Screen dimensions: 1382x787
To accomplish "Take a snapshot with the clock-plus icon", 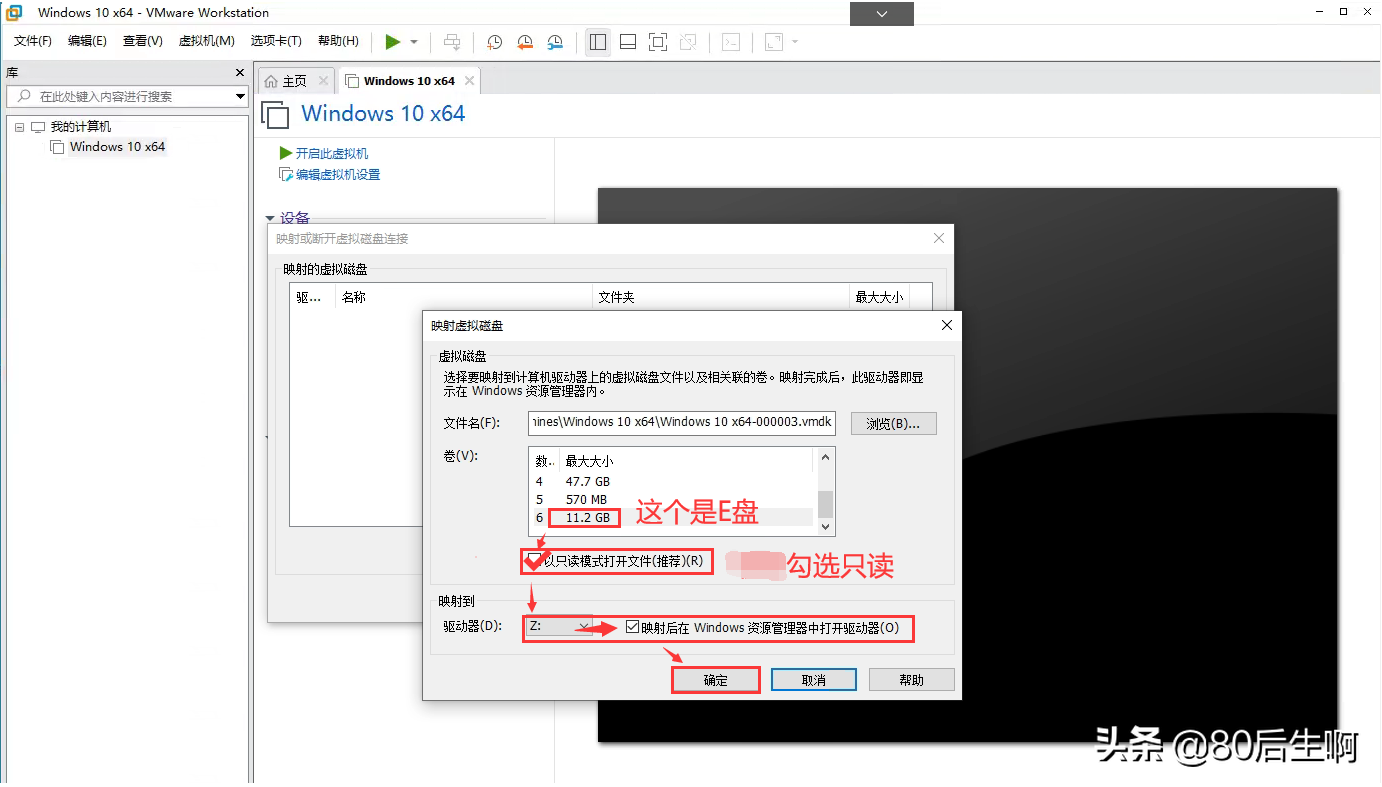I will pos(494,42).
